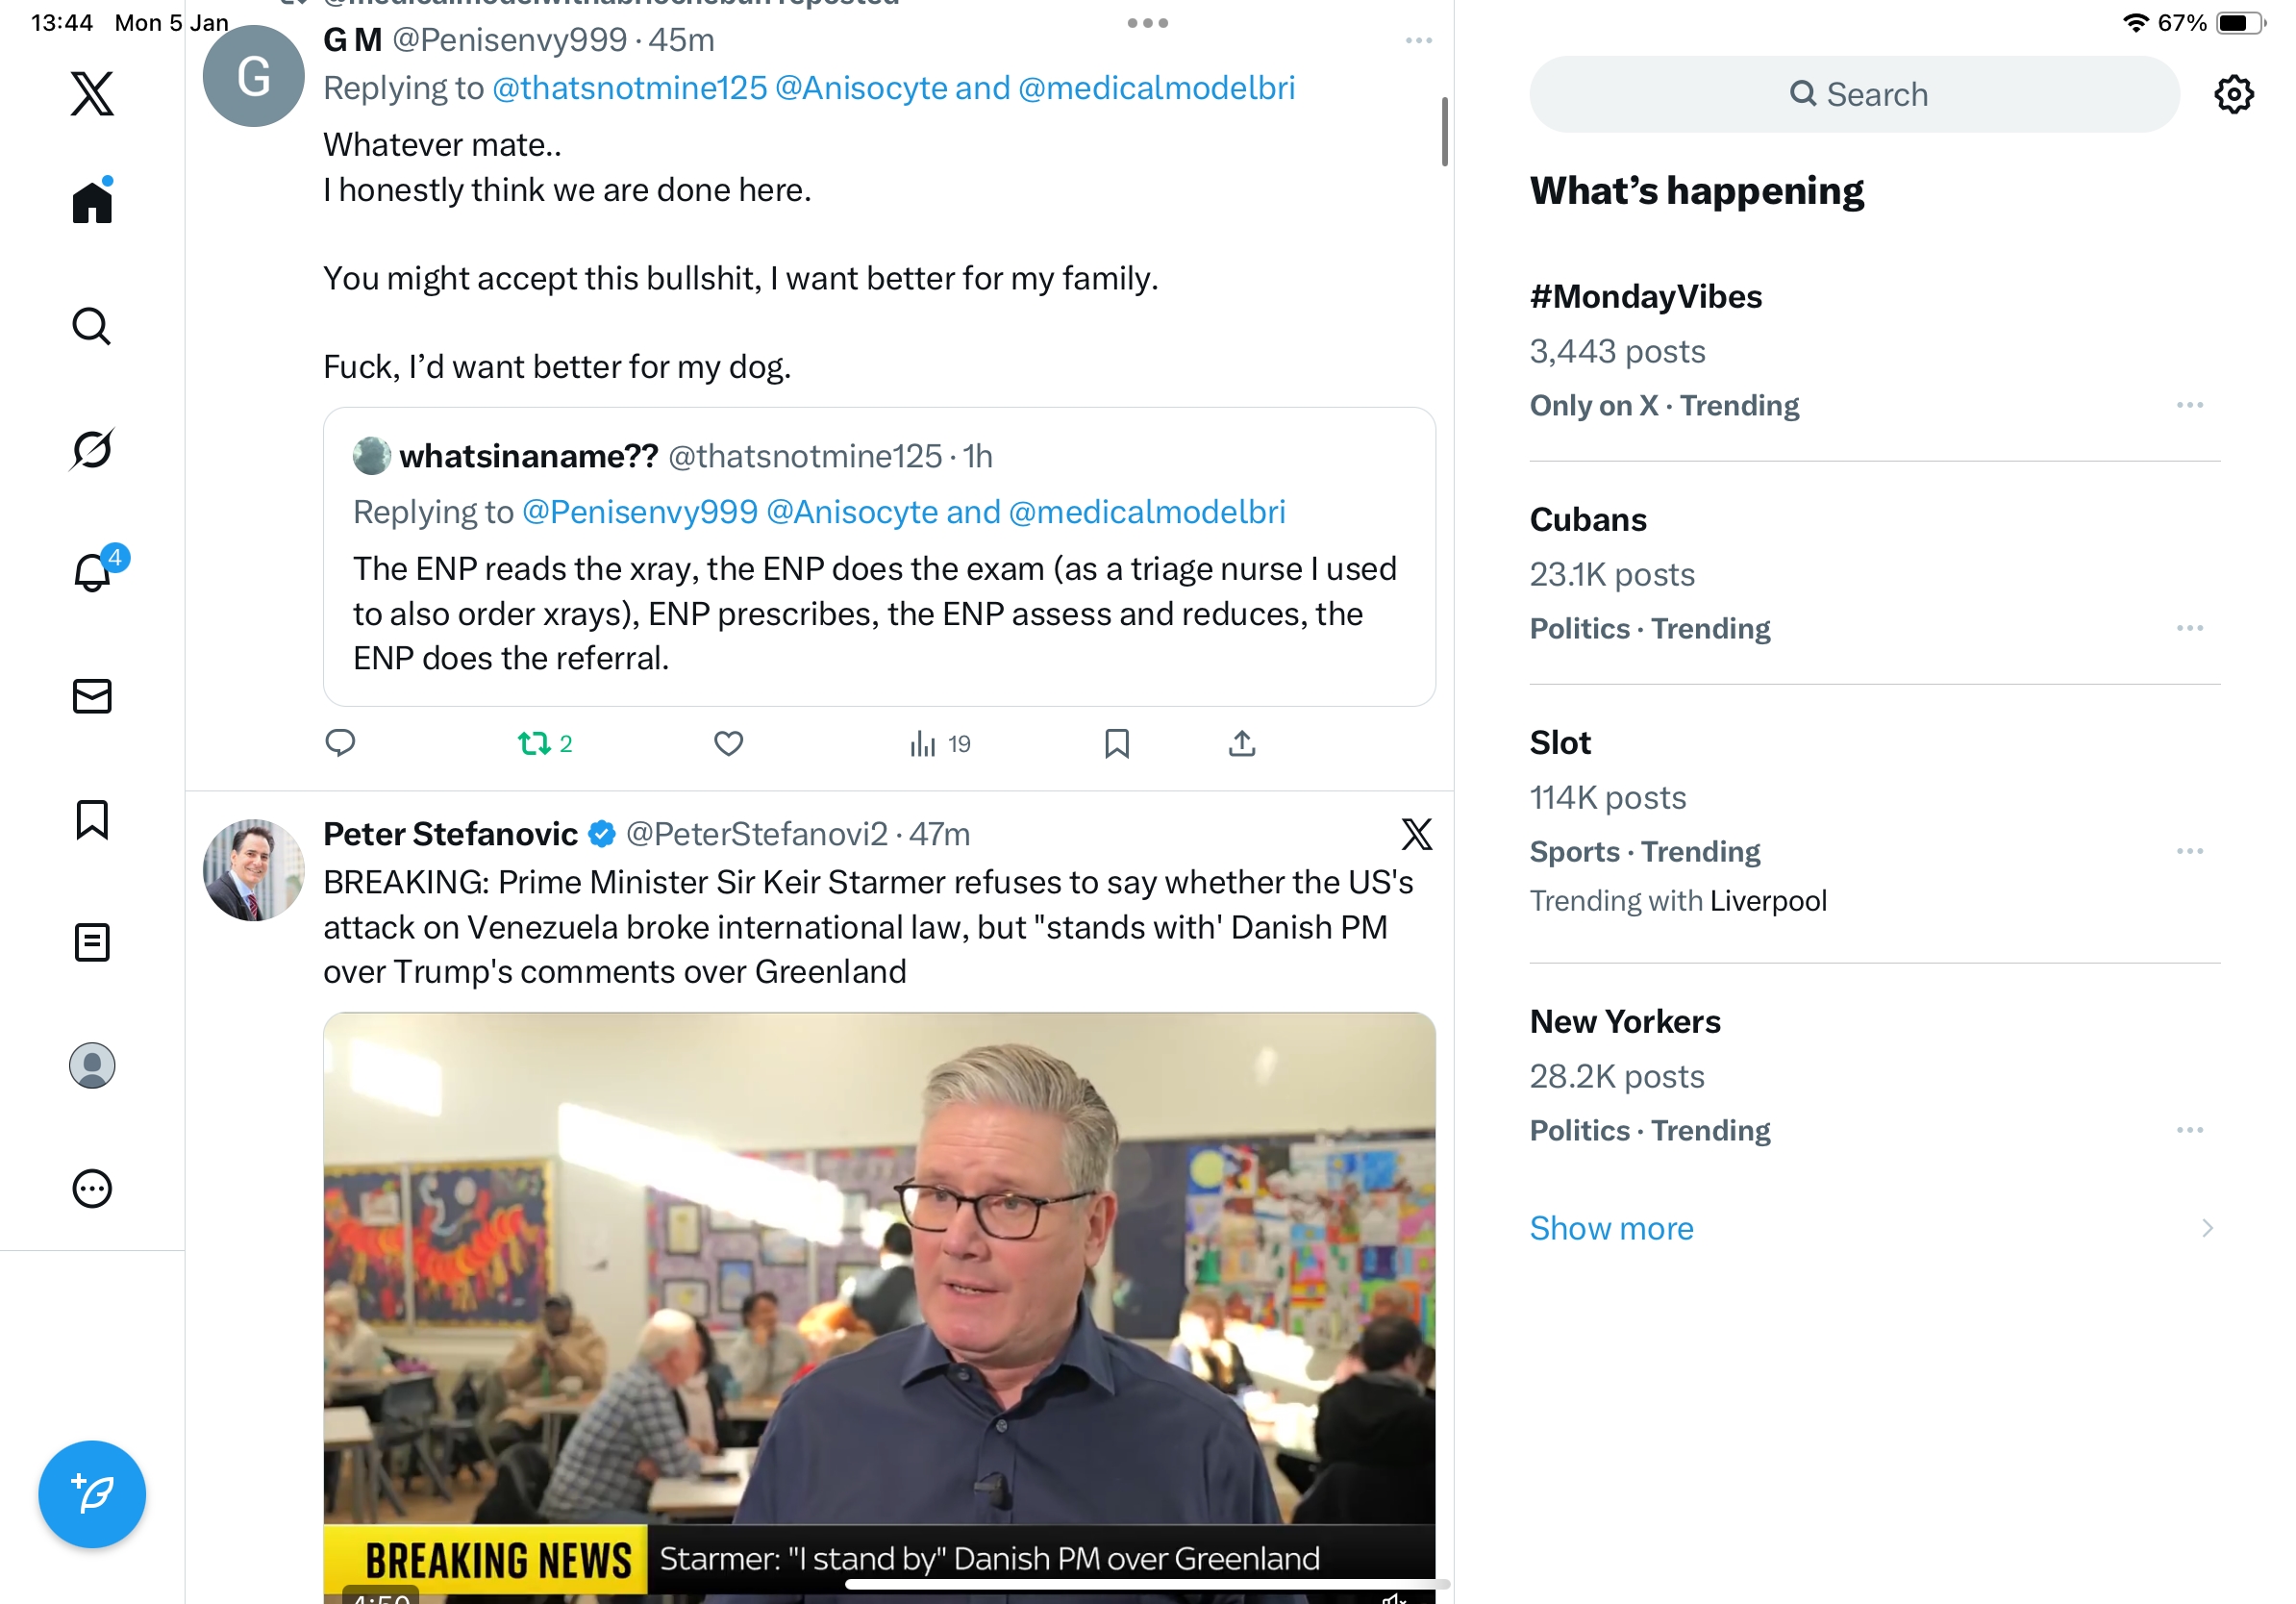
Task: Open direct messages envelope icon
Action: click(92, 696)
